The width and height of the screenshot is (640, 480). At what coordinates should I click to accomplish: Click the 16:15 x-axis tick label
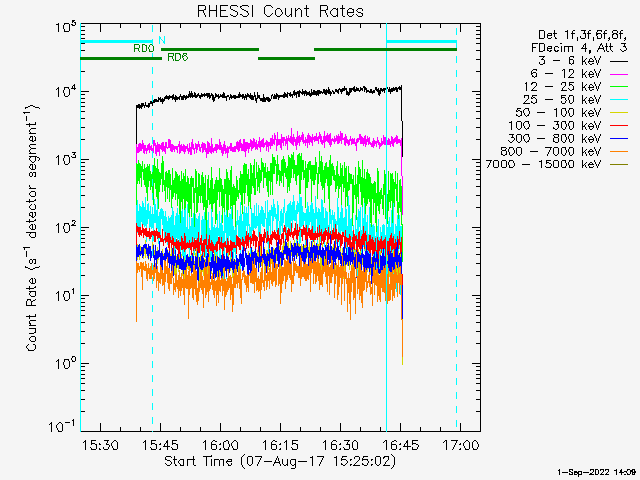pyautogui.click(x=280, y=444)
